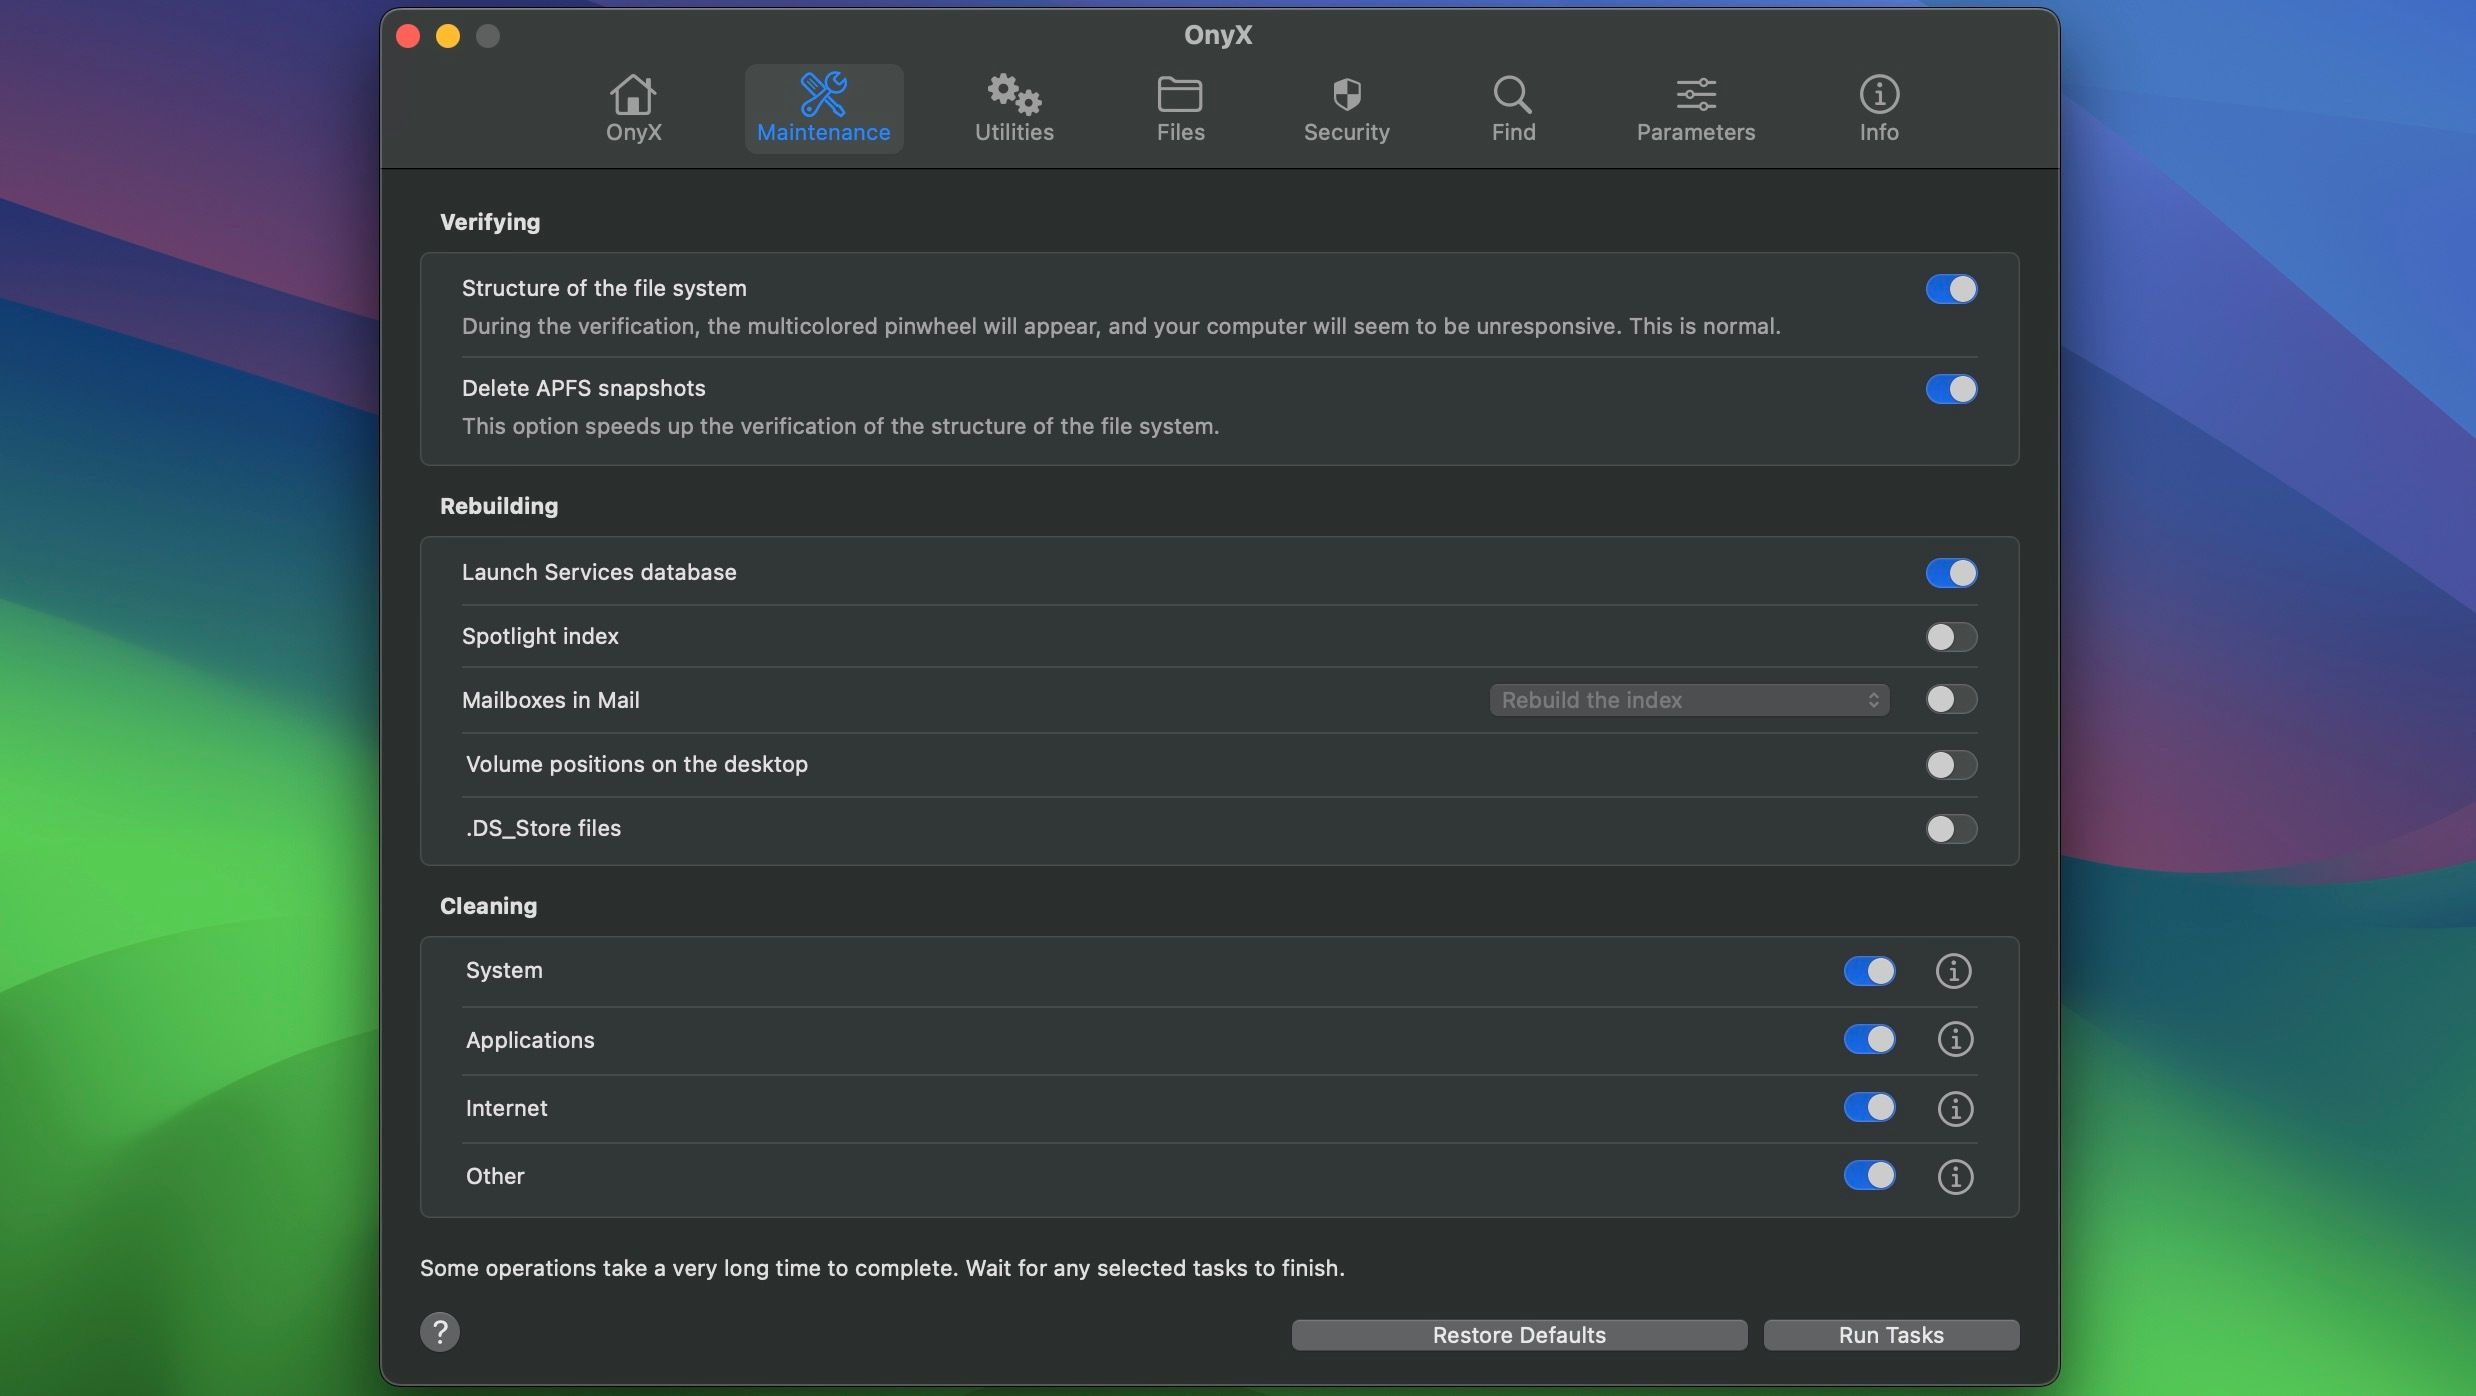This screenshot has width=2476, height=1396.
Task: Enable the .DS_Store files toggle
Action: 1951,829
